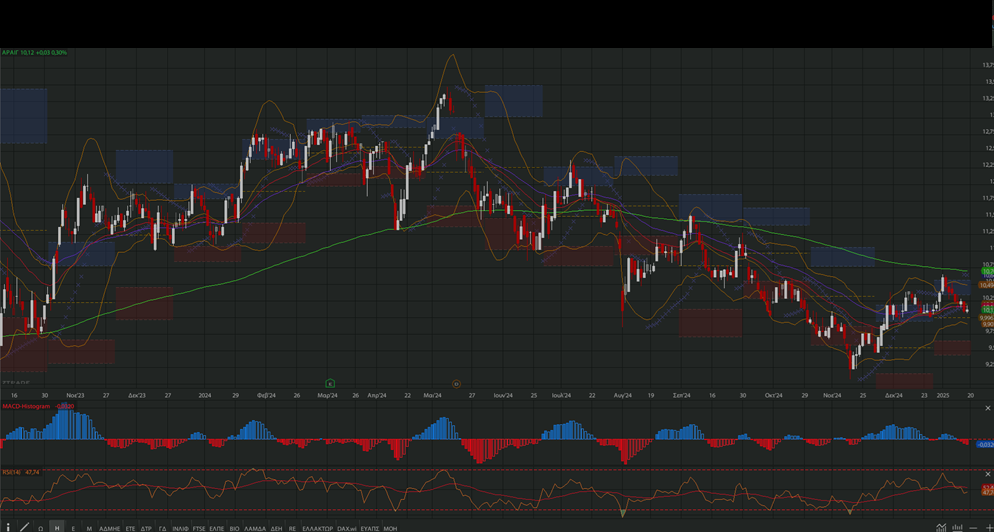
Task: Zoom out with the minus icon
Action: point(974,528)
